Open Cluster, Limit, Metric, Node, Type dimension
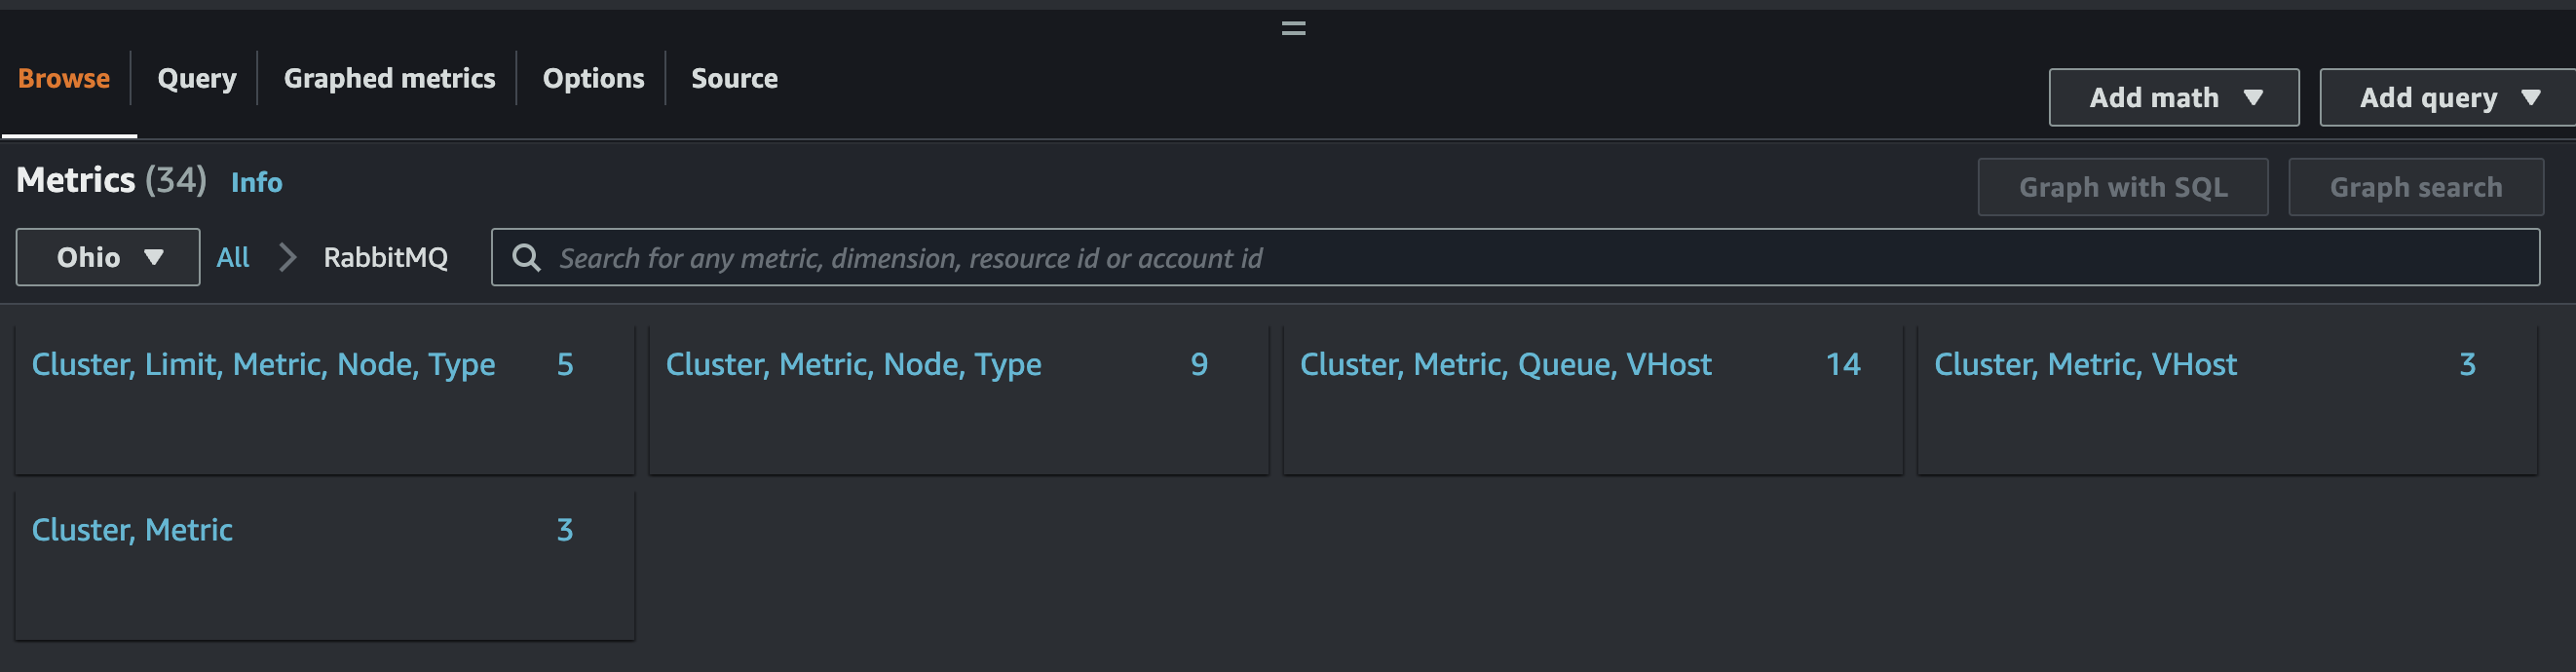Image resolution: width=2576 pixels, height=672 pixels. coord(263,365)
